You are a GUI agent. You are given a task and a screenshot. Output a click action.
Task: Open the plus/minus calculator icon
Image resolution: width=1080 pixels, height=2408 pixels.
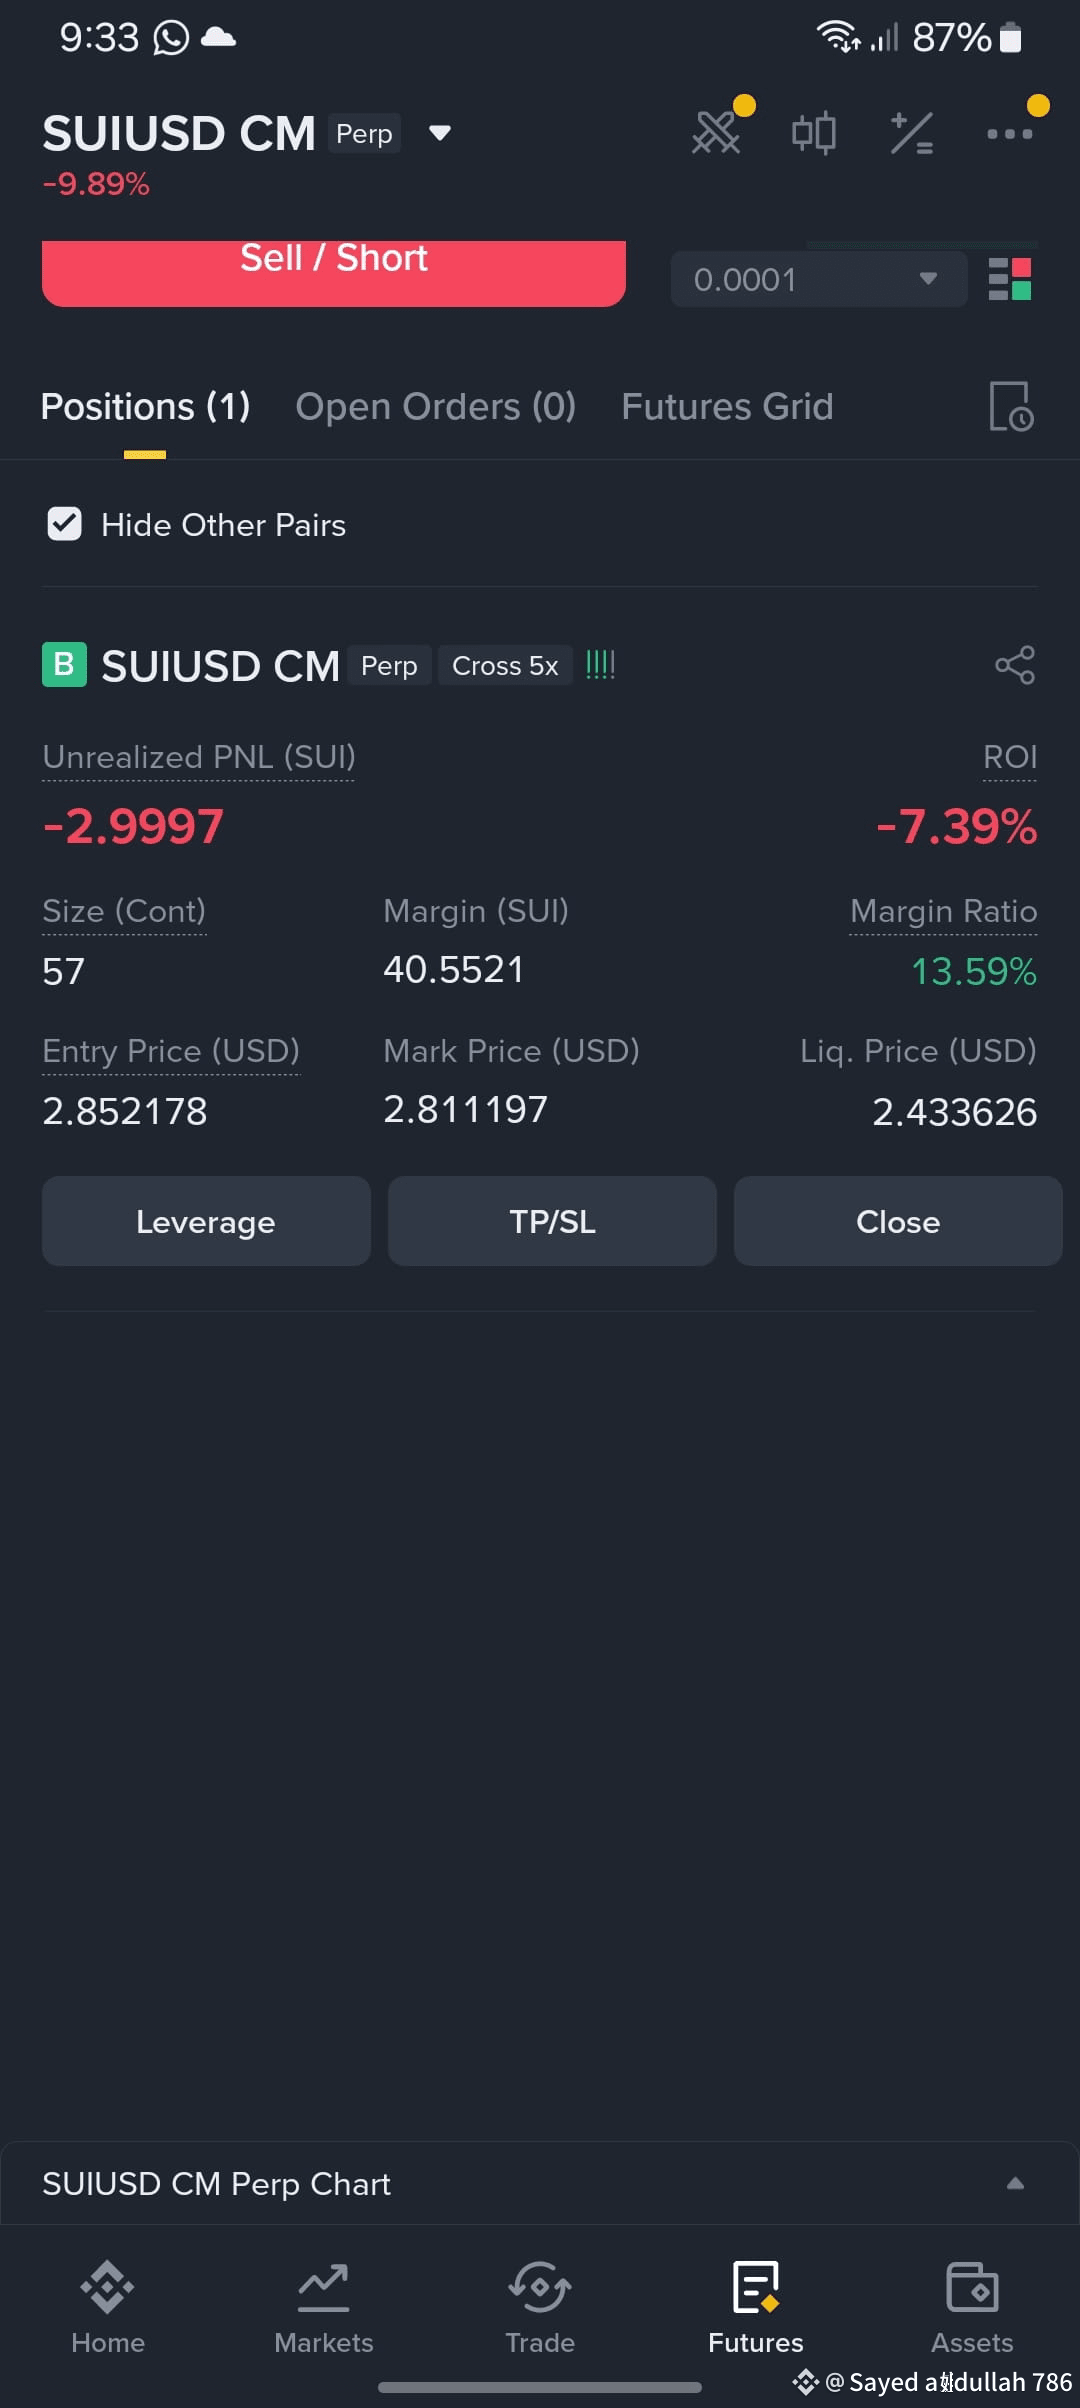[912, 133]
